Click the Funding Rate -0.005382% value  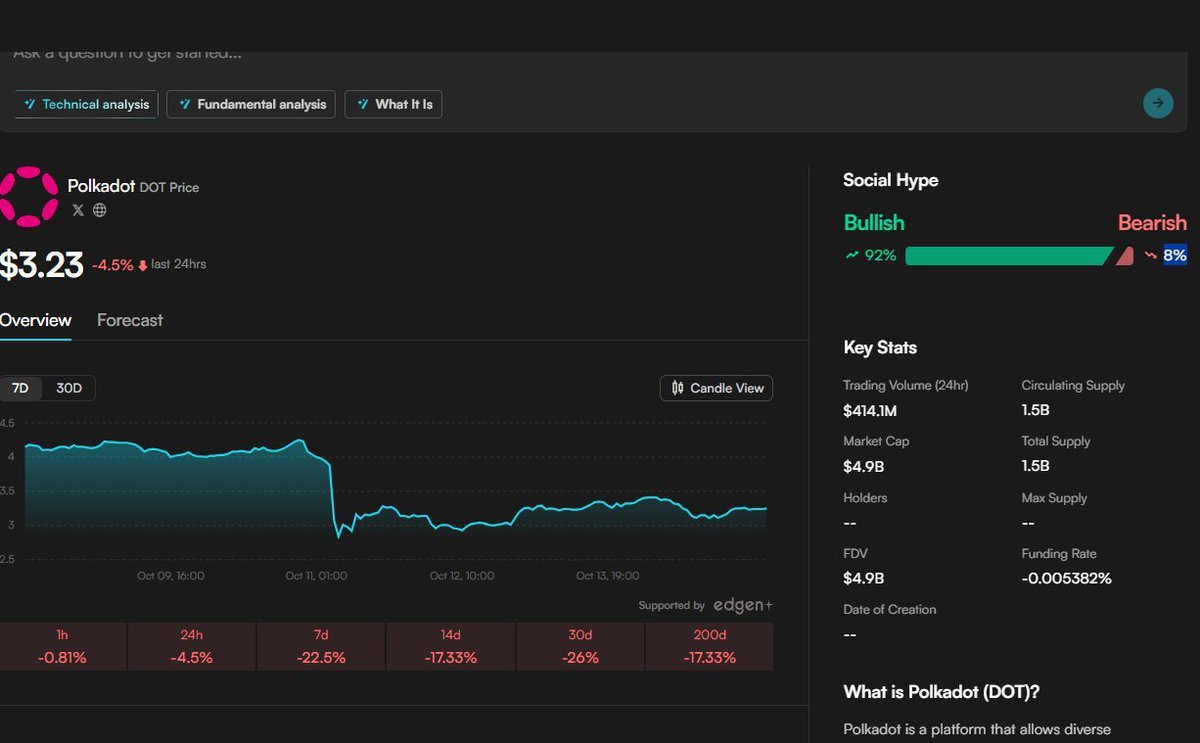[x=1067, y=578]
